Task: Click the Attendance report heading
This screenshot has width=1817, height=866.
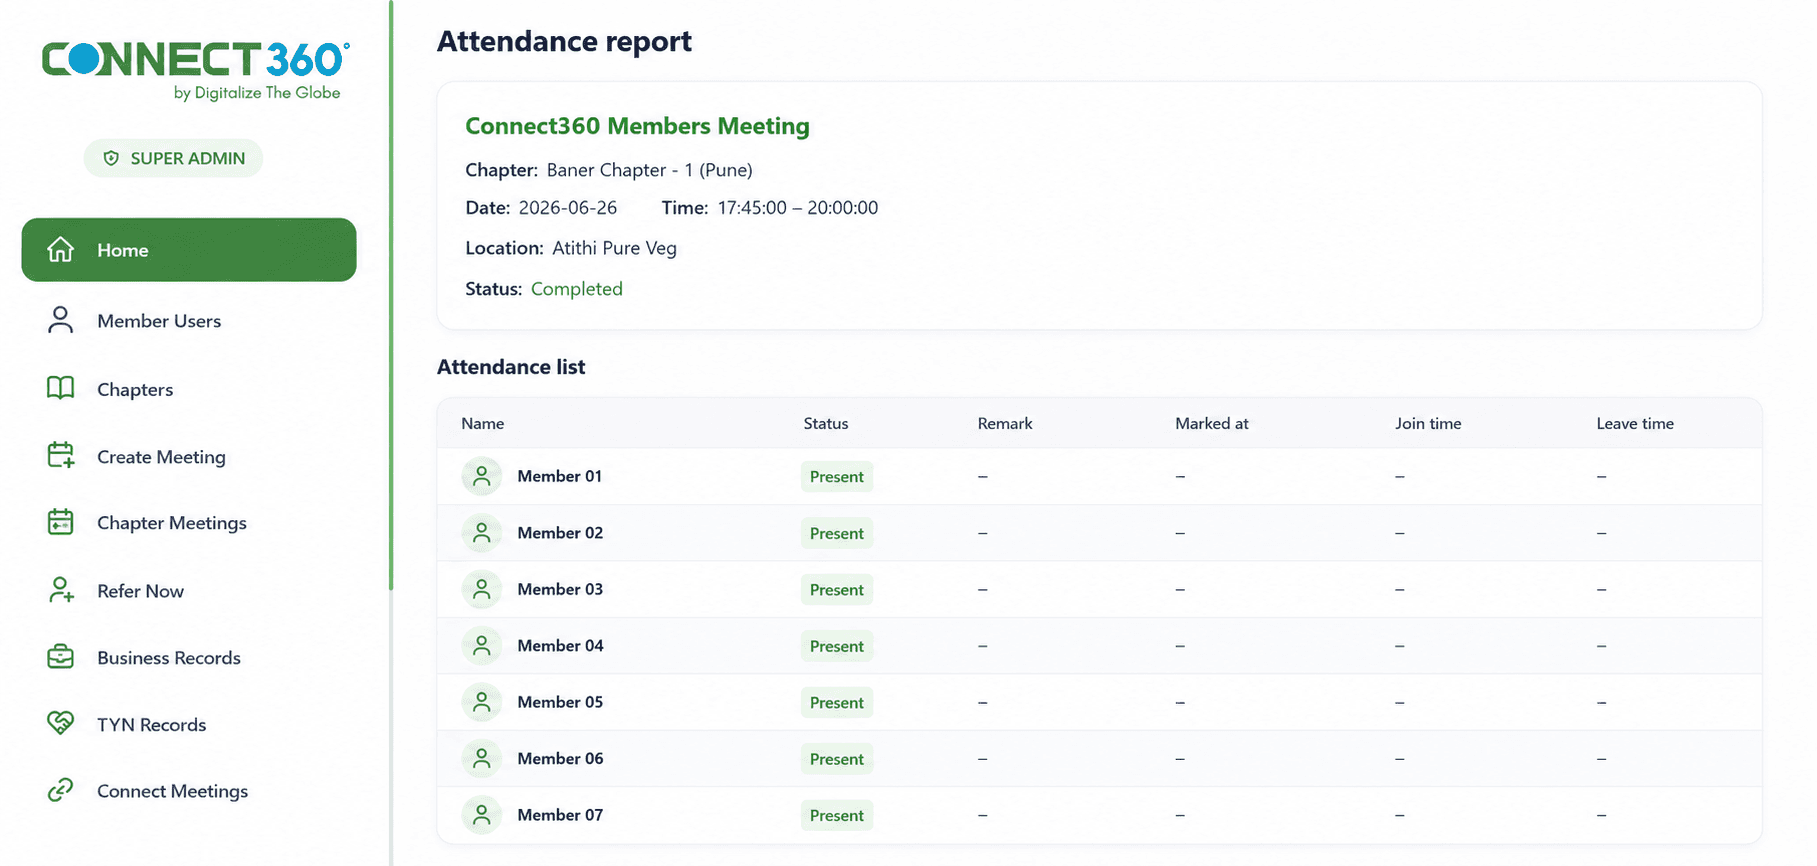Action: pyautogui.click(x=564, y=42)
